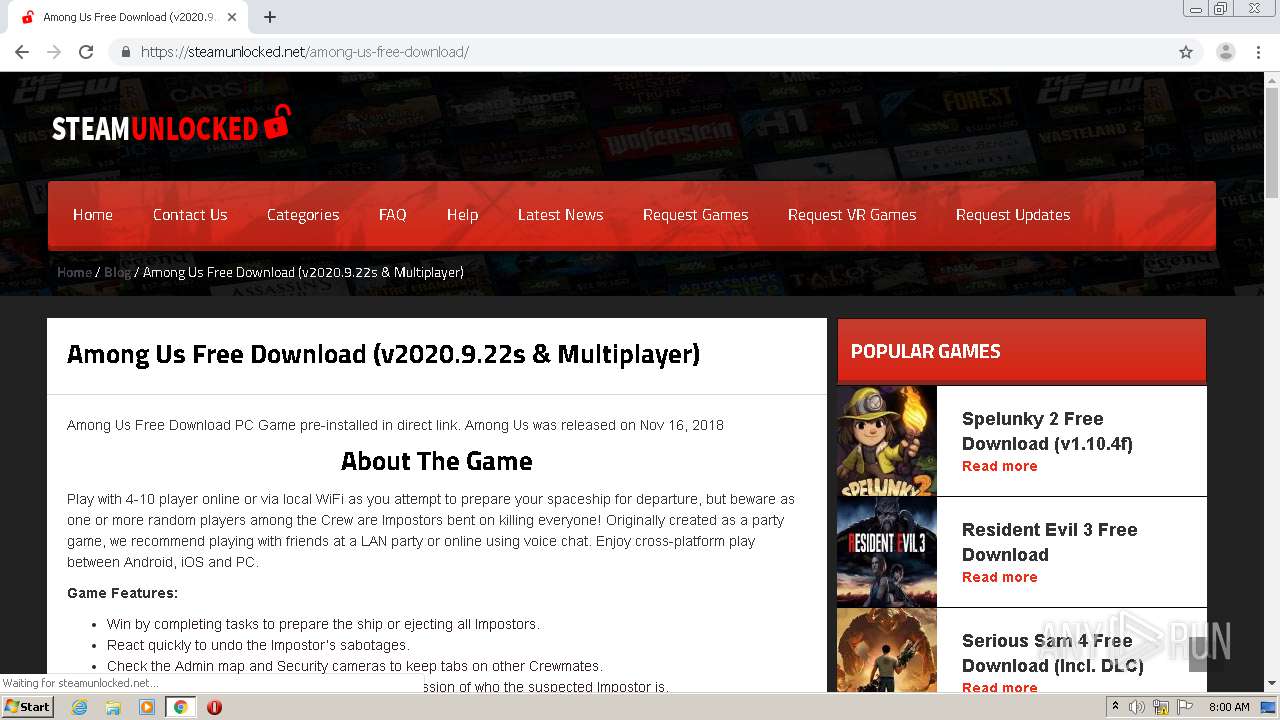This screenshot has width=1280, height=720.
Task: Click the scrollbar down arrow
Action: pyautogui.click(x=1272, y=684)
